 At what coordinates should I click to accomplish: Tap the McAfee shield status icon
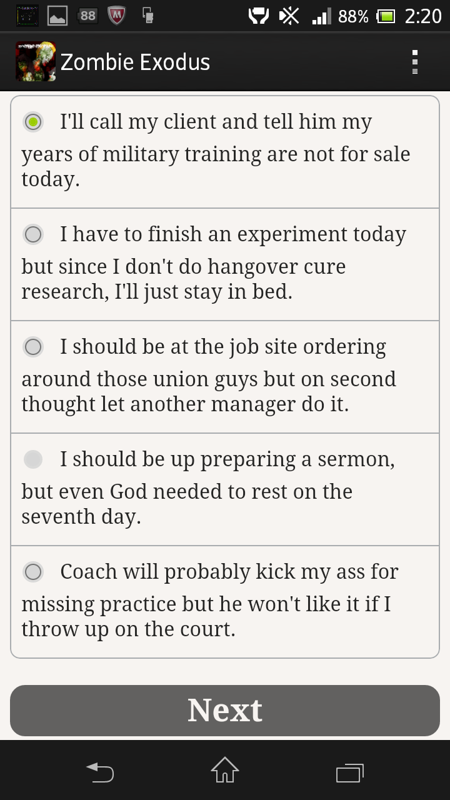[117, 15]
